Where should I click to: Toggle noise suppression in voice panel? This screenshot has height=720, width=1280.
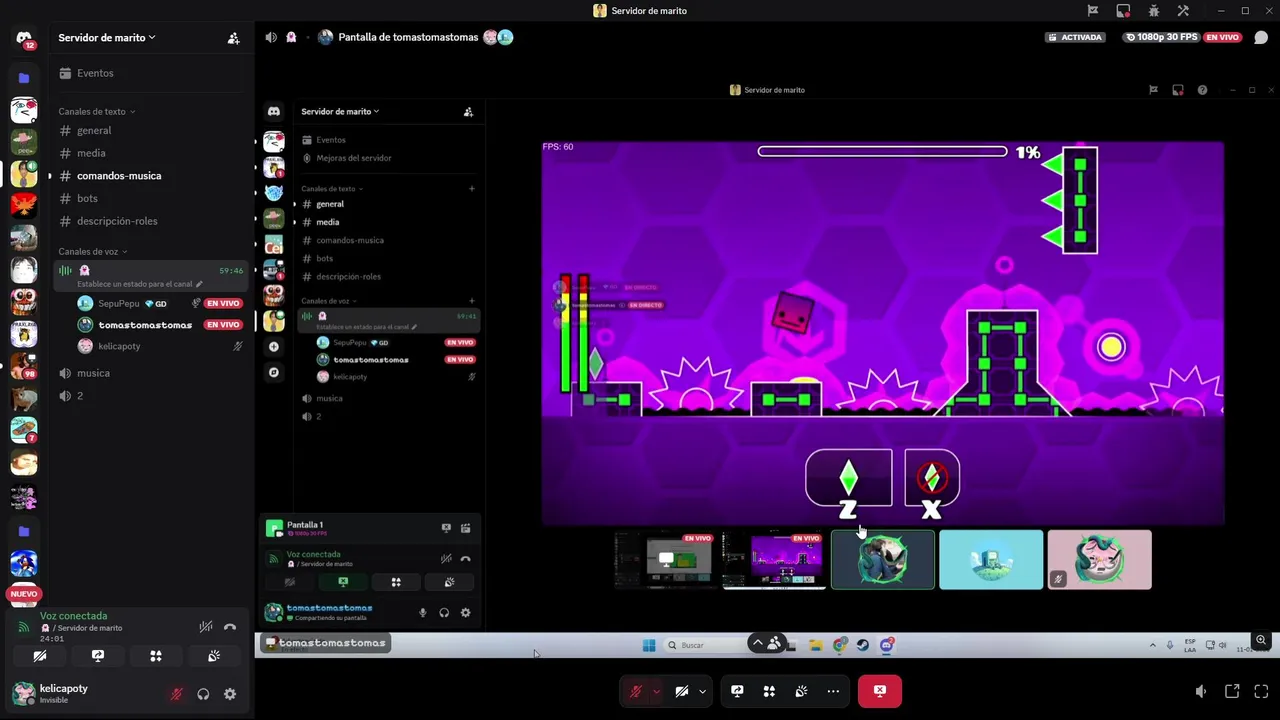coord(205,627)
